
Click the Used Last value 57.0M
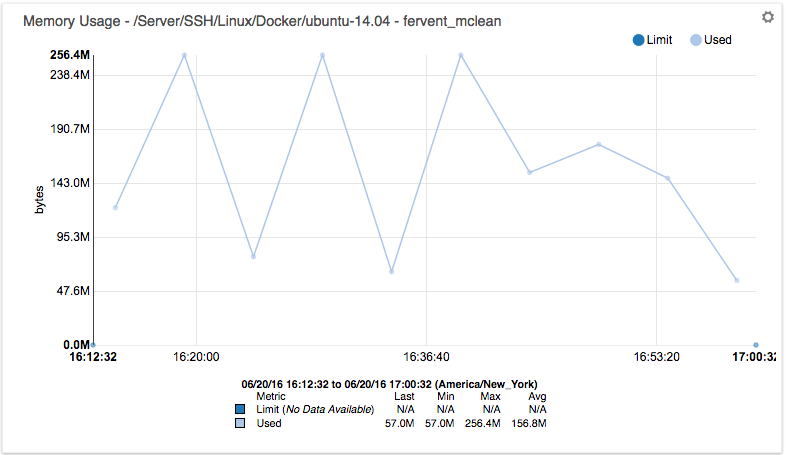click(400, 423)
